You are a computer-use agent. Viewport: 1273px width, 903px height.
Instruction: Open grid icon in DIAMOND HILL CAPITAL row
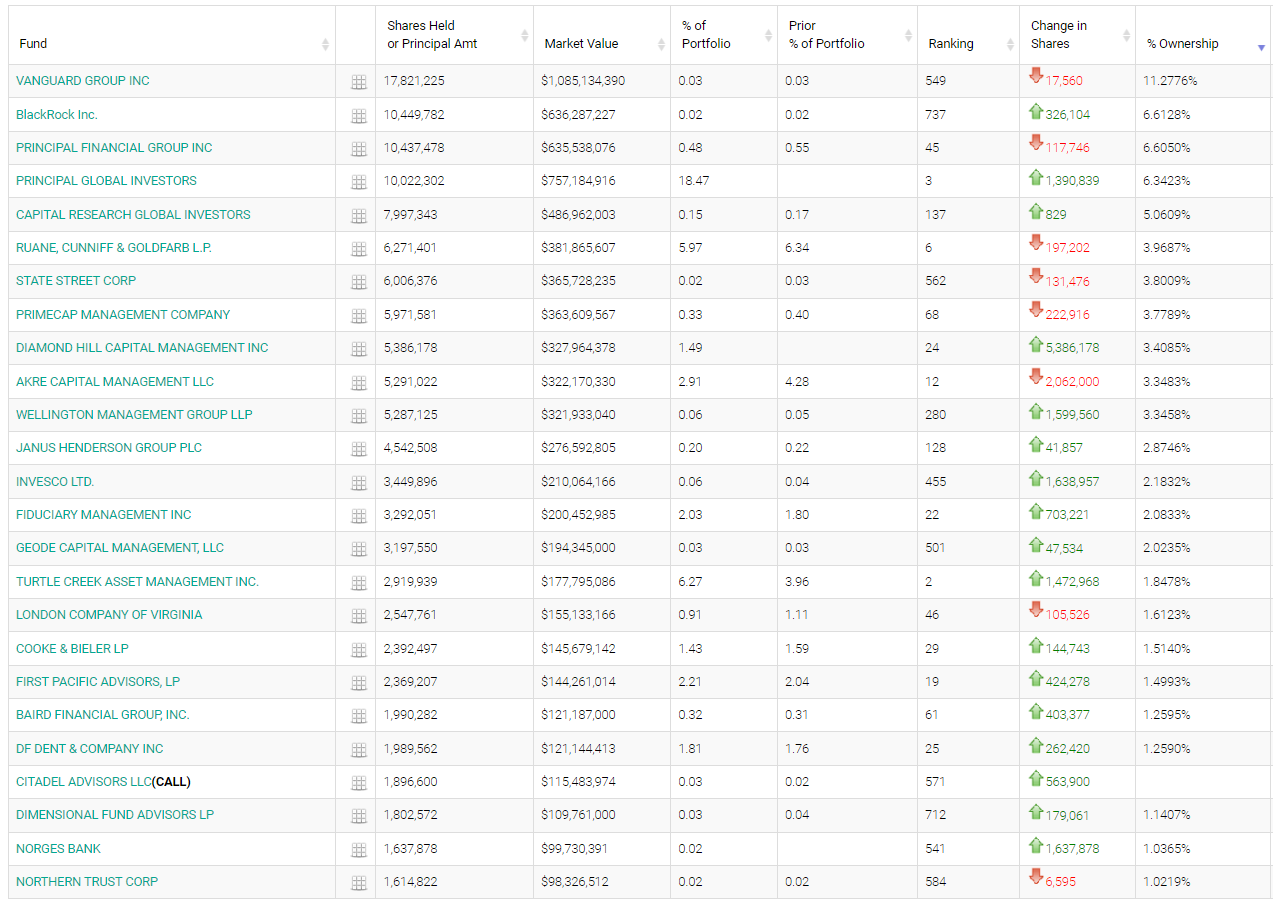pyautogui.click(x=359, y=349)
